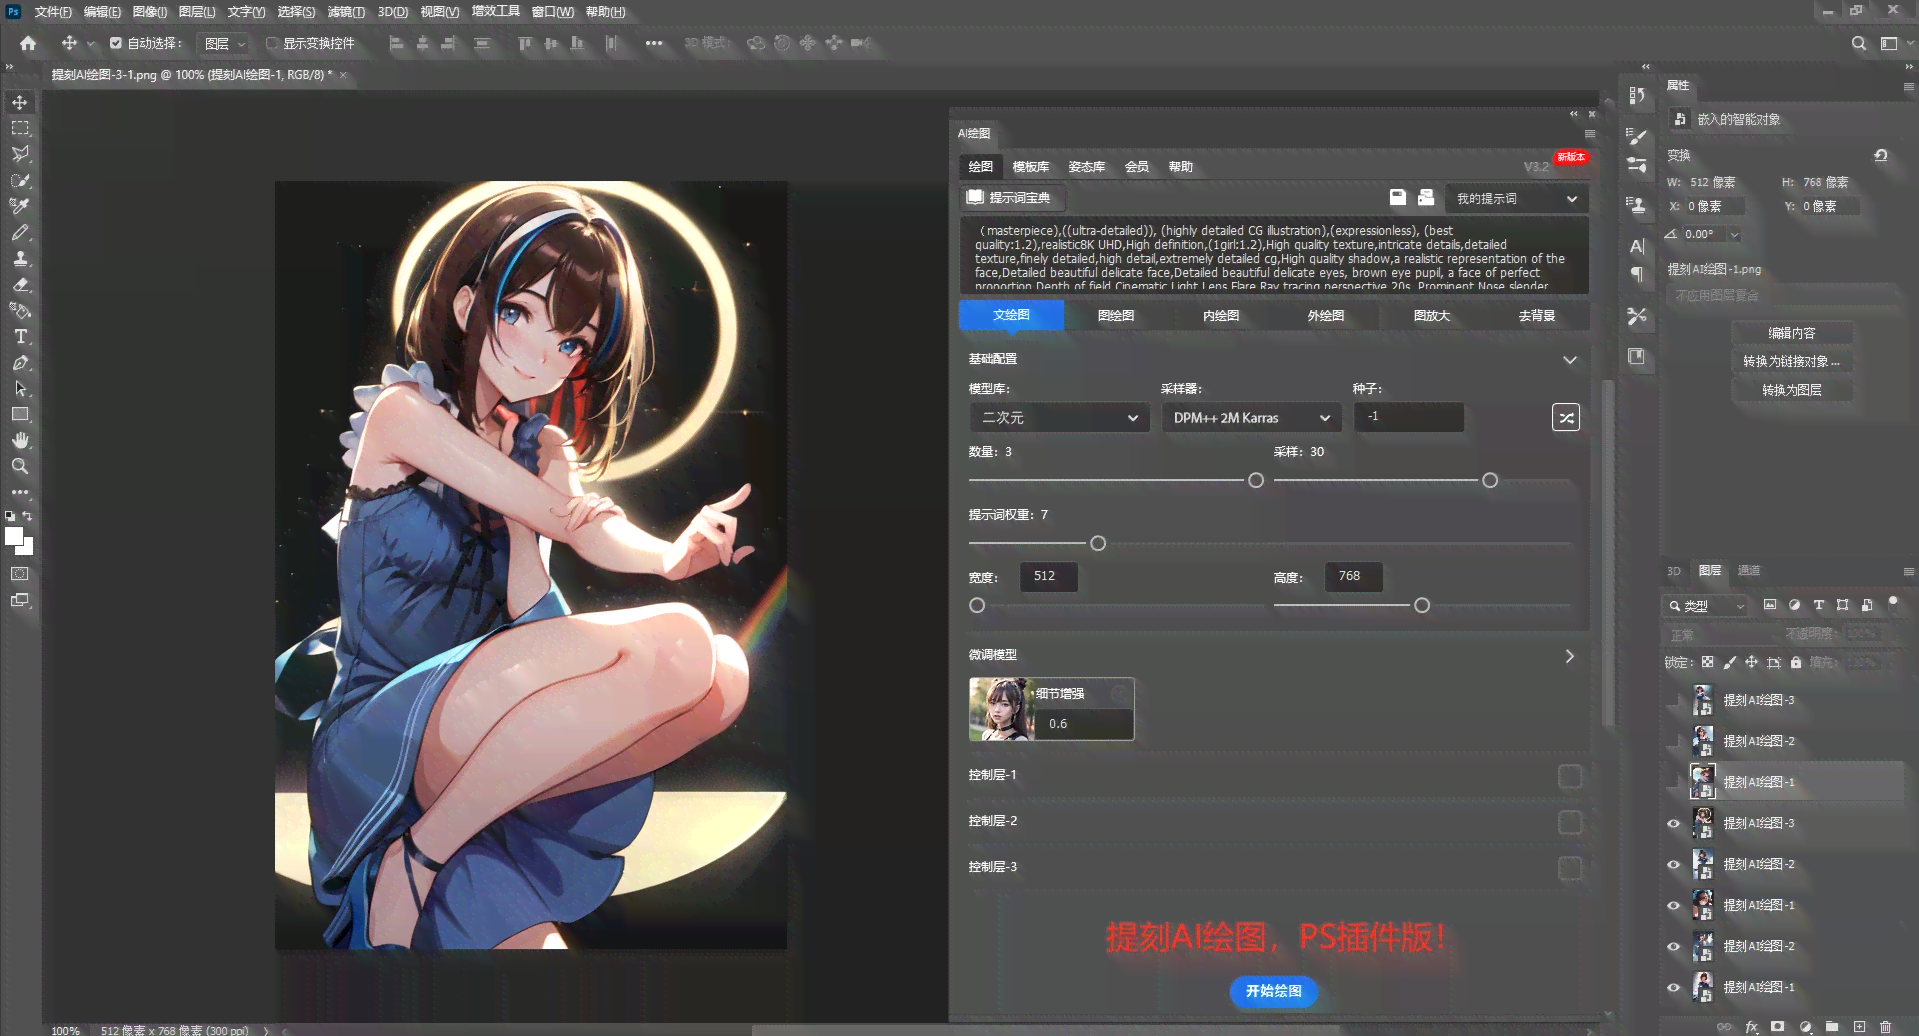This screenshot has height=1036, width=1919.
Task: Switch to the 图绘图 tab
Action: (1115, 315)
